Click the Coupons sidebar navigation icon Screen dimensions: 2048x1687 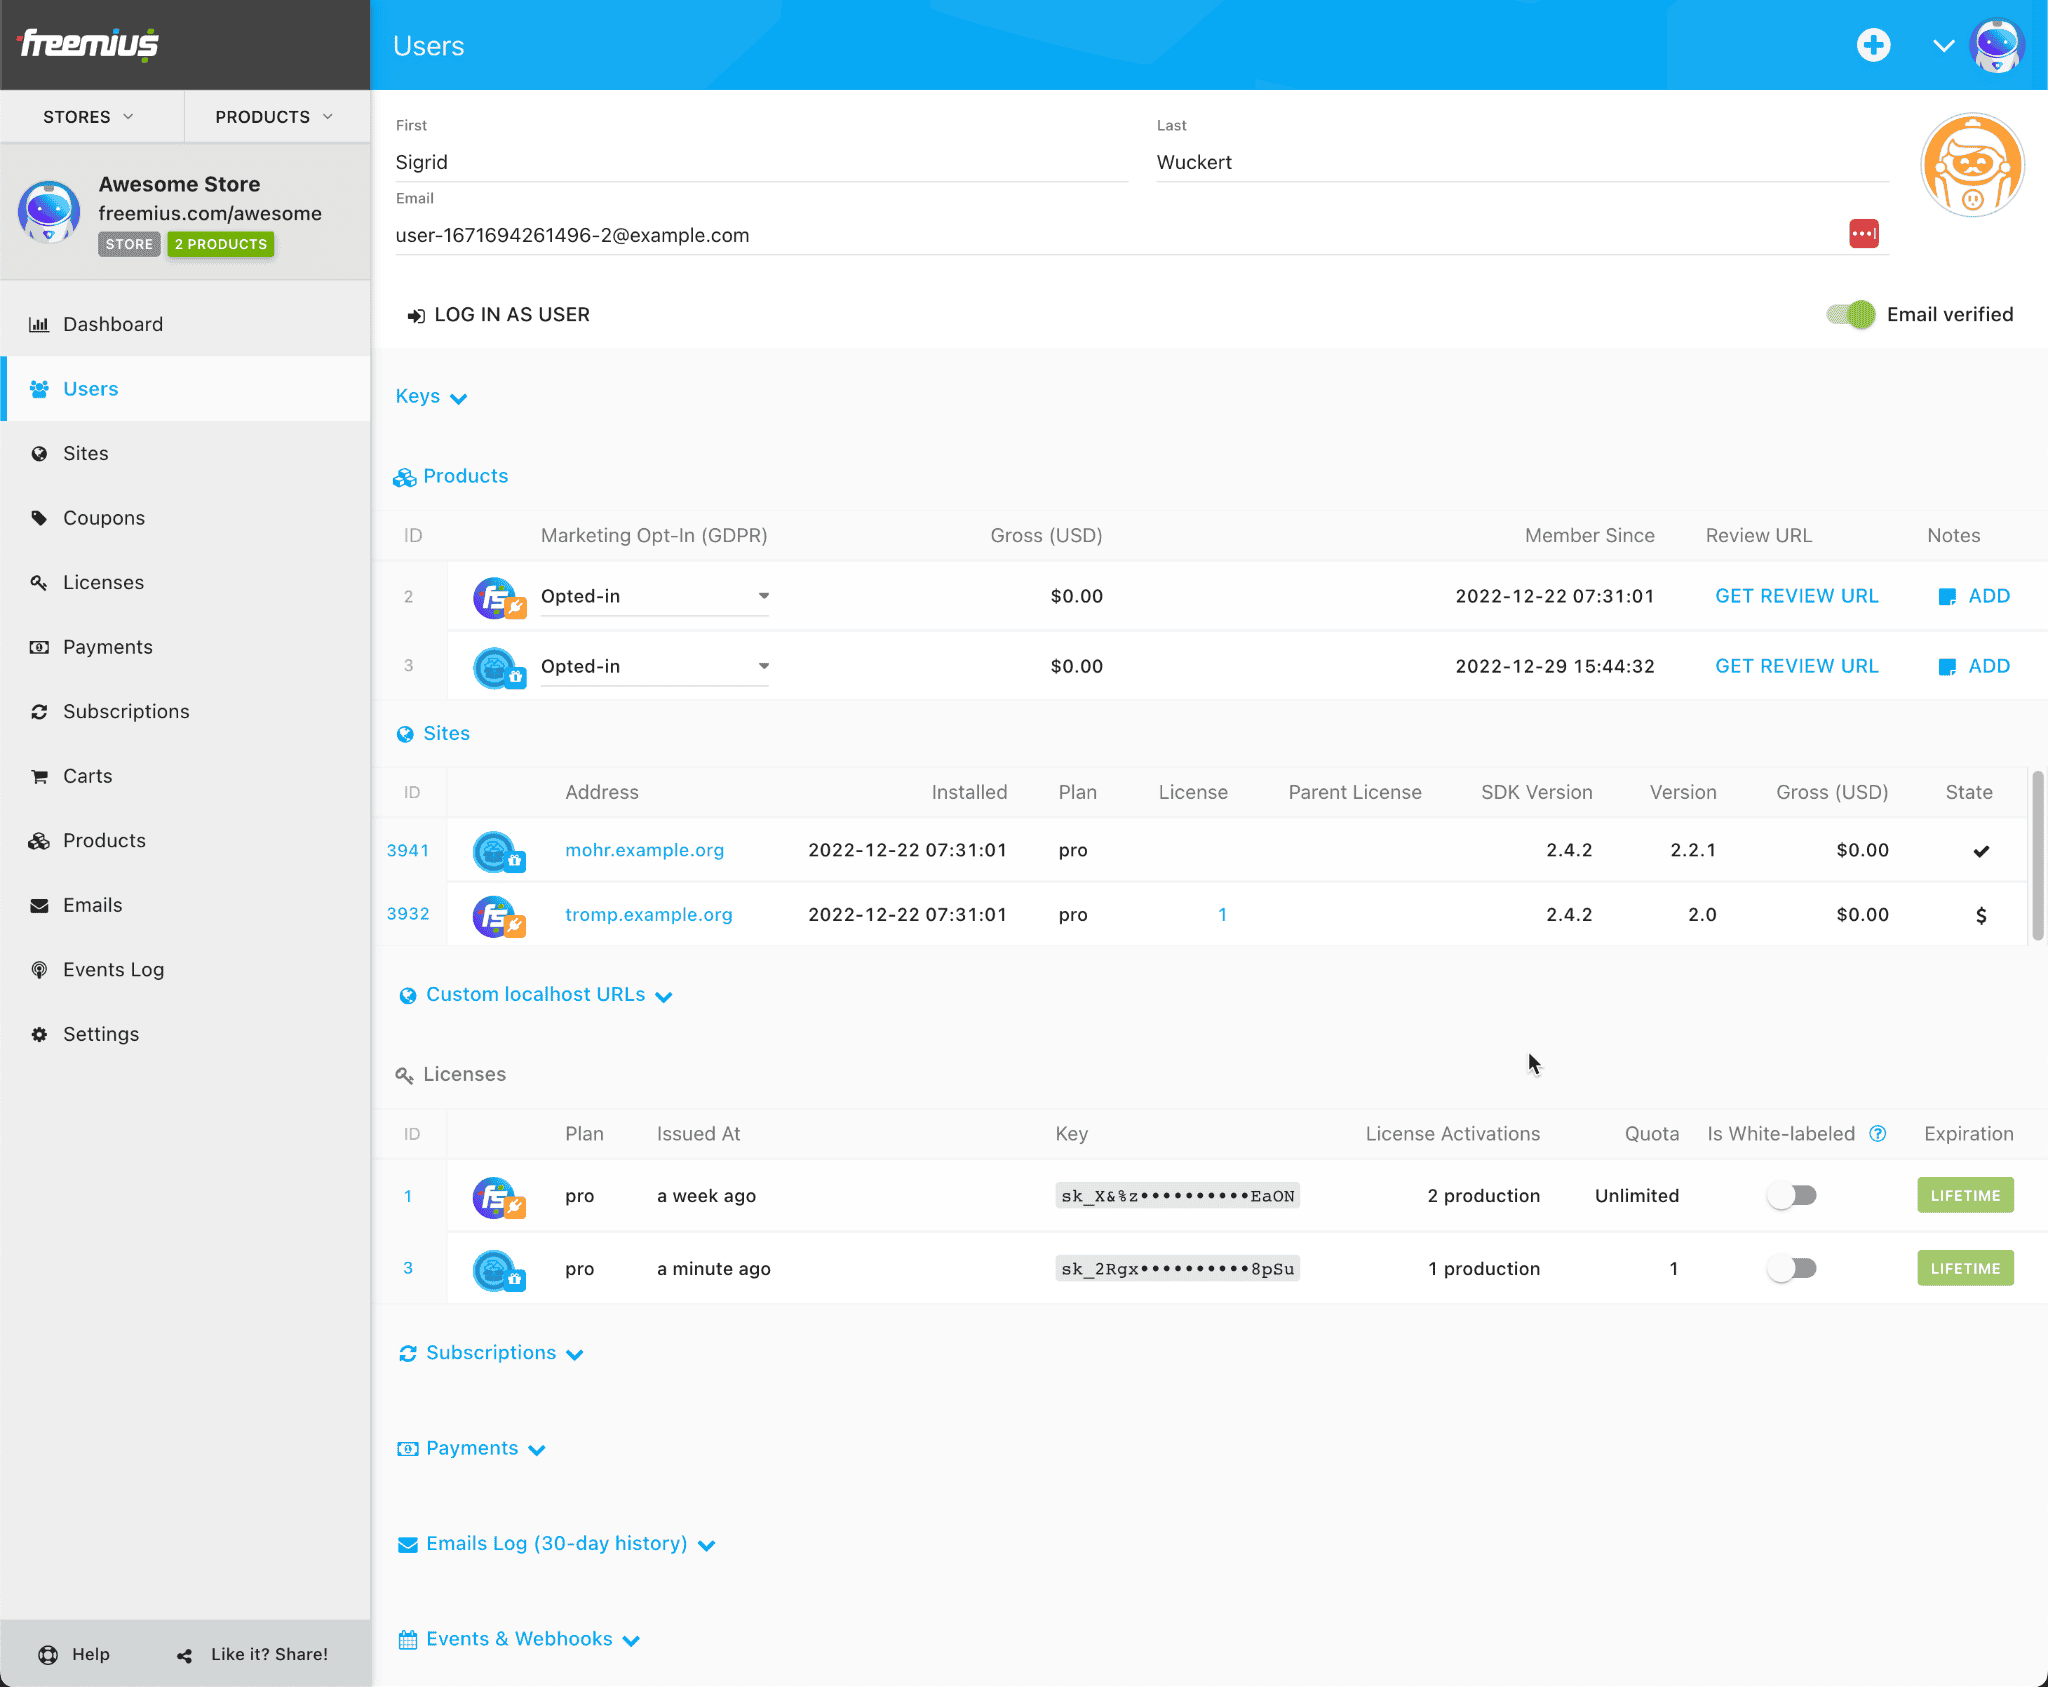39,517
